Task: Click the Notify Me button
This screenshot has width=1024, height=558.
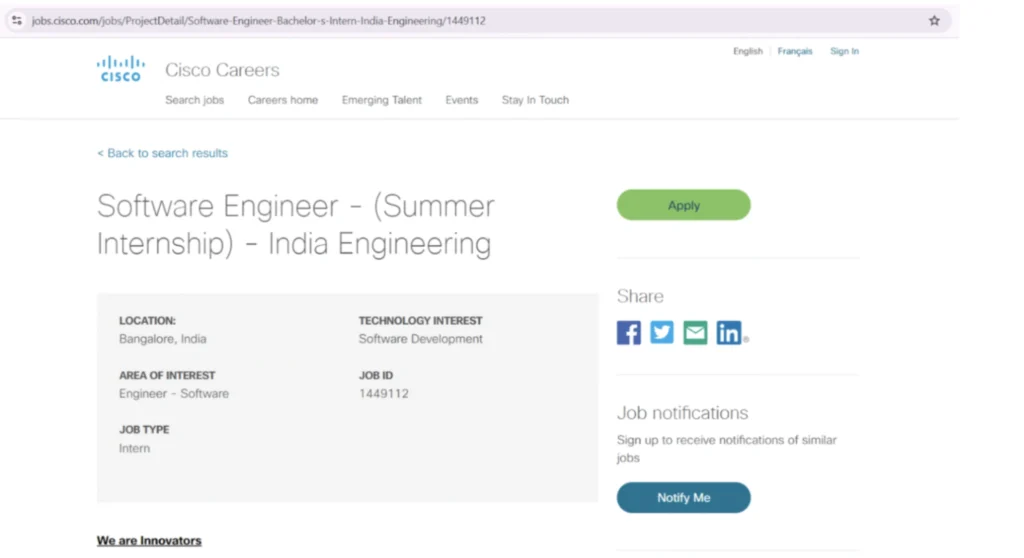Action: [x=683, y=497]
